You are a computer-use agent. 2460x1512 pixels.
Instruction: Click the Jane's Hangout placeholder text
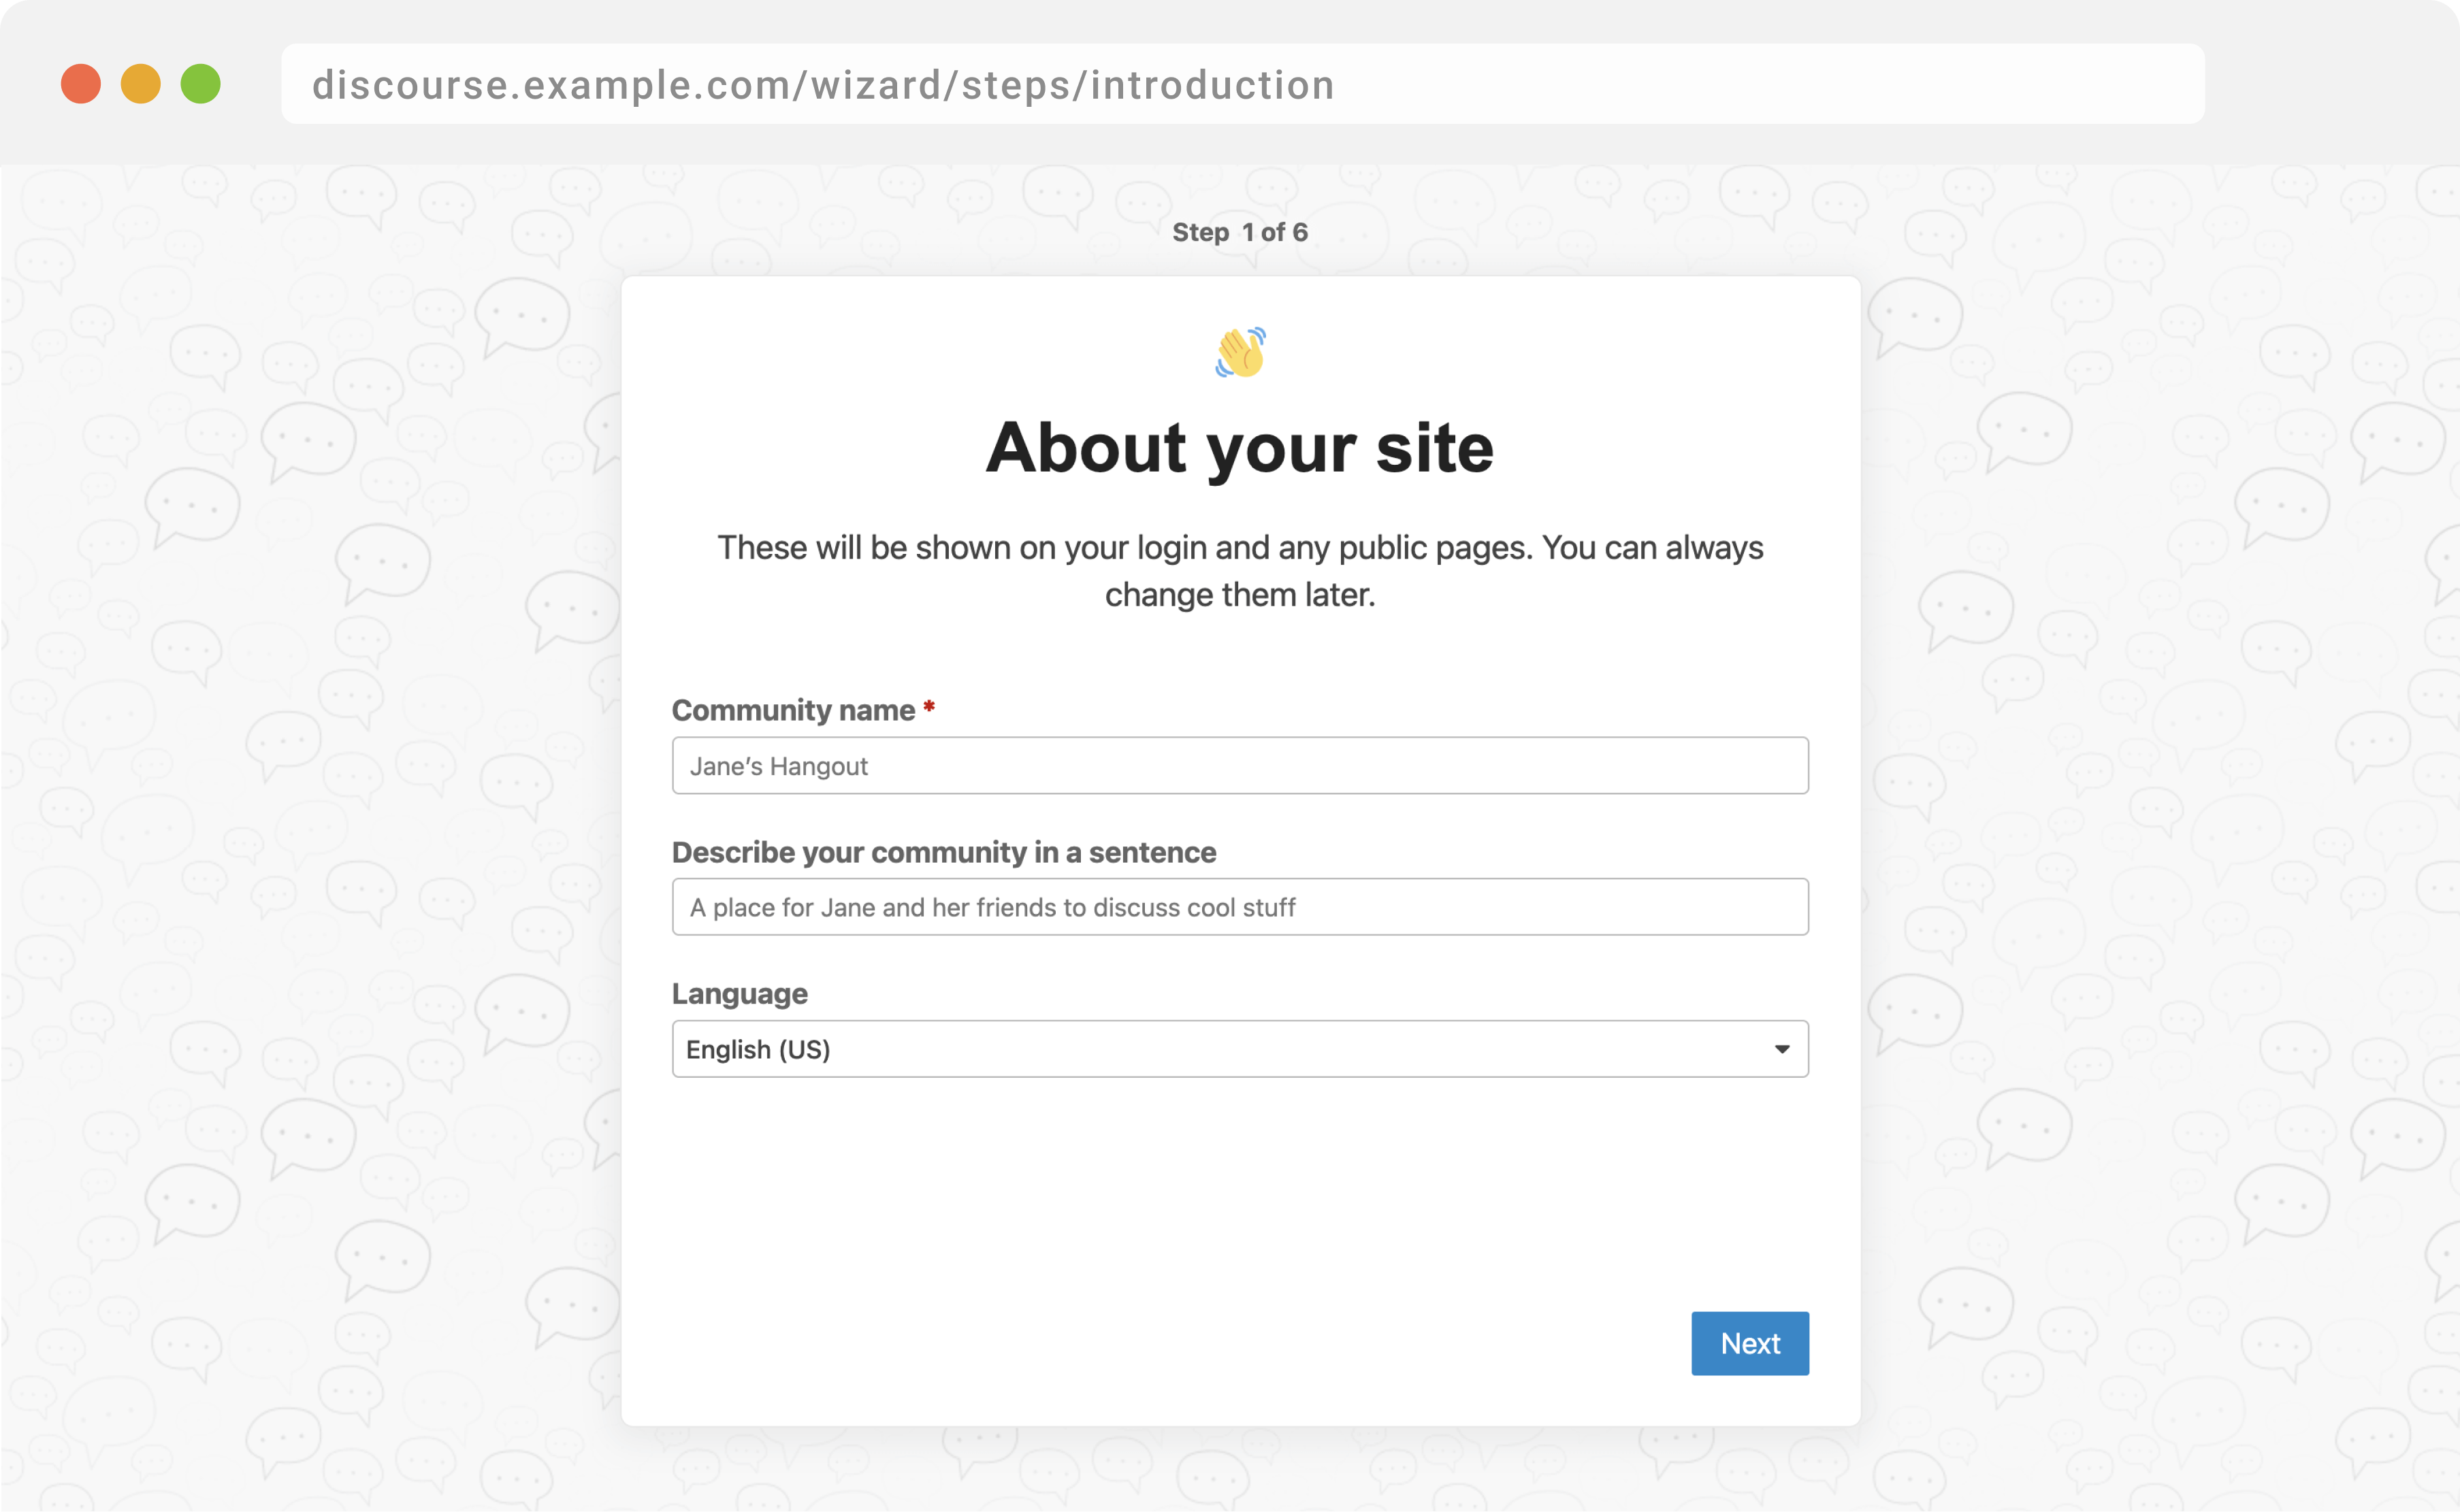pyautogui.click(x=779, y=766)
